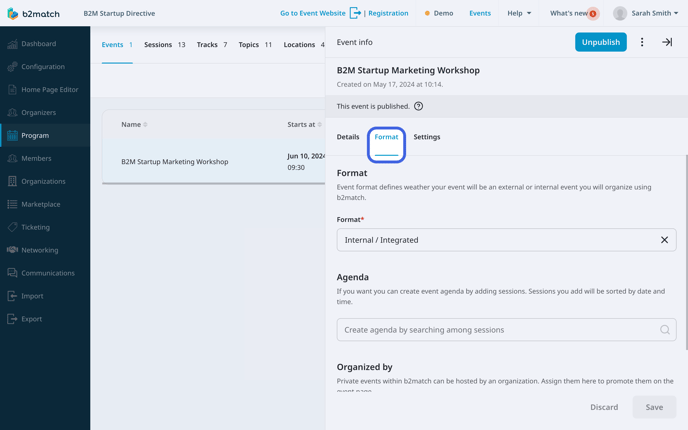Screen dimensions: 688x430
Task: Select the Sessions tab
Action: click(x=165, y=45)
